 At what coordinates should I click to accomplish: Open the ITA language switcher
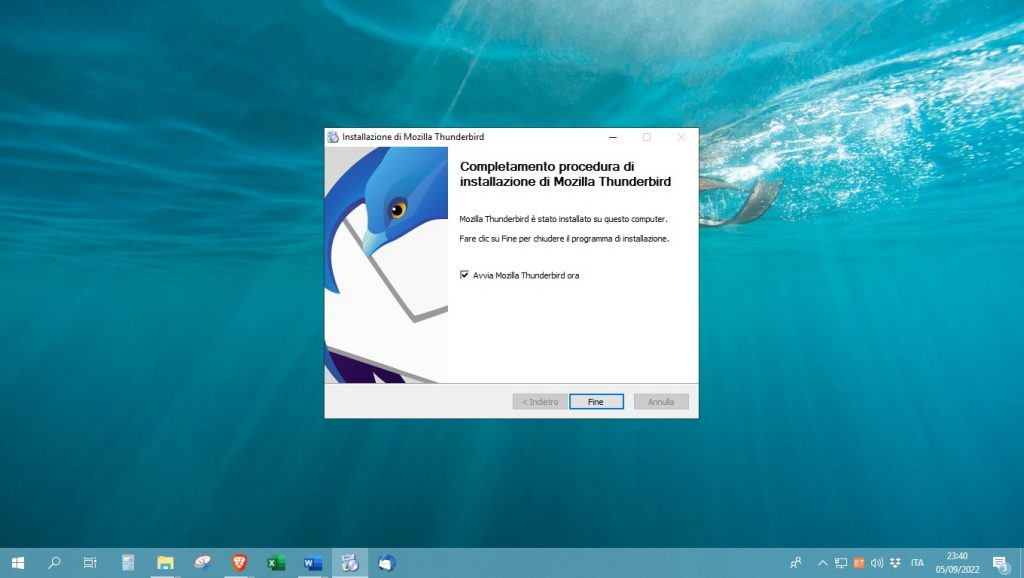(x=918, y=563)
